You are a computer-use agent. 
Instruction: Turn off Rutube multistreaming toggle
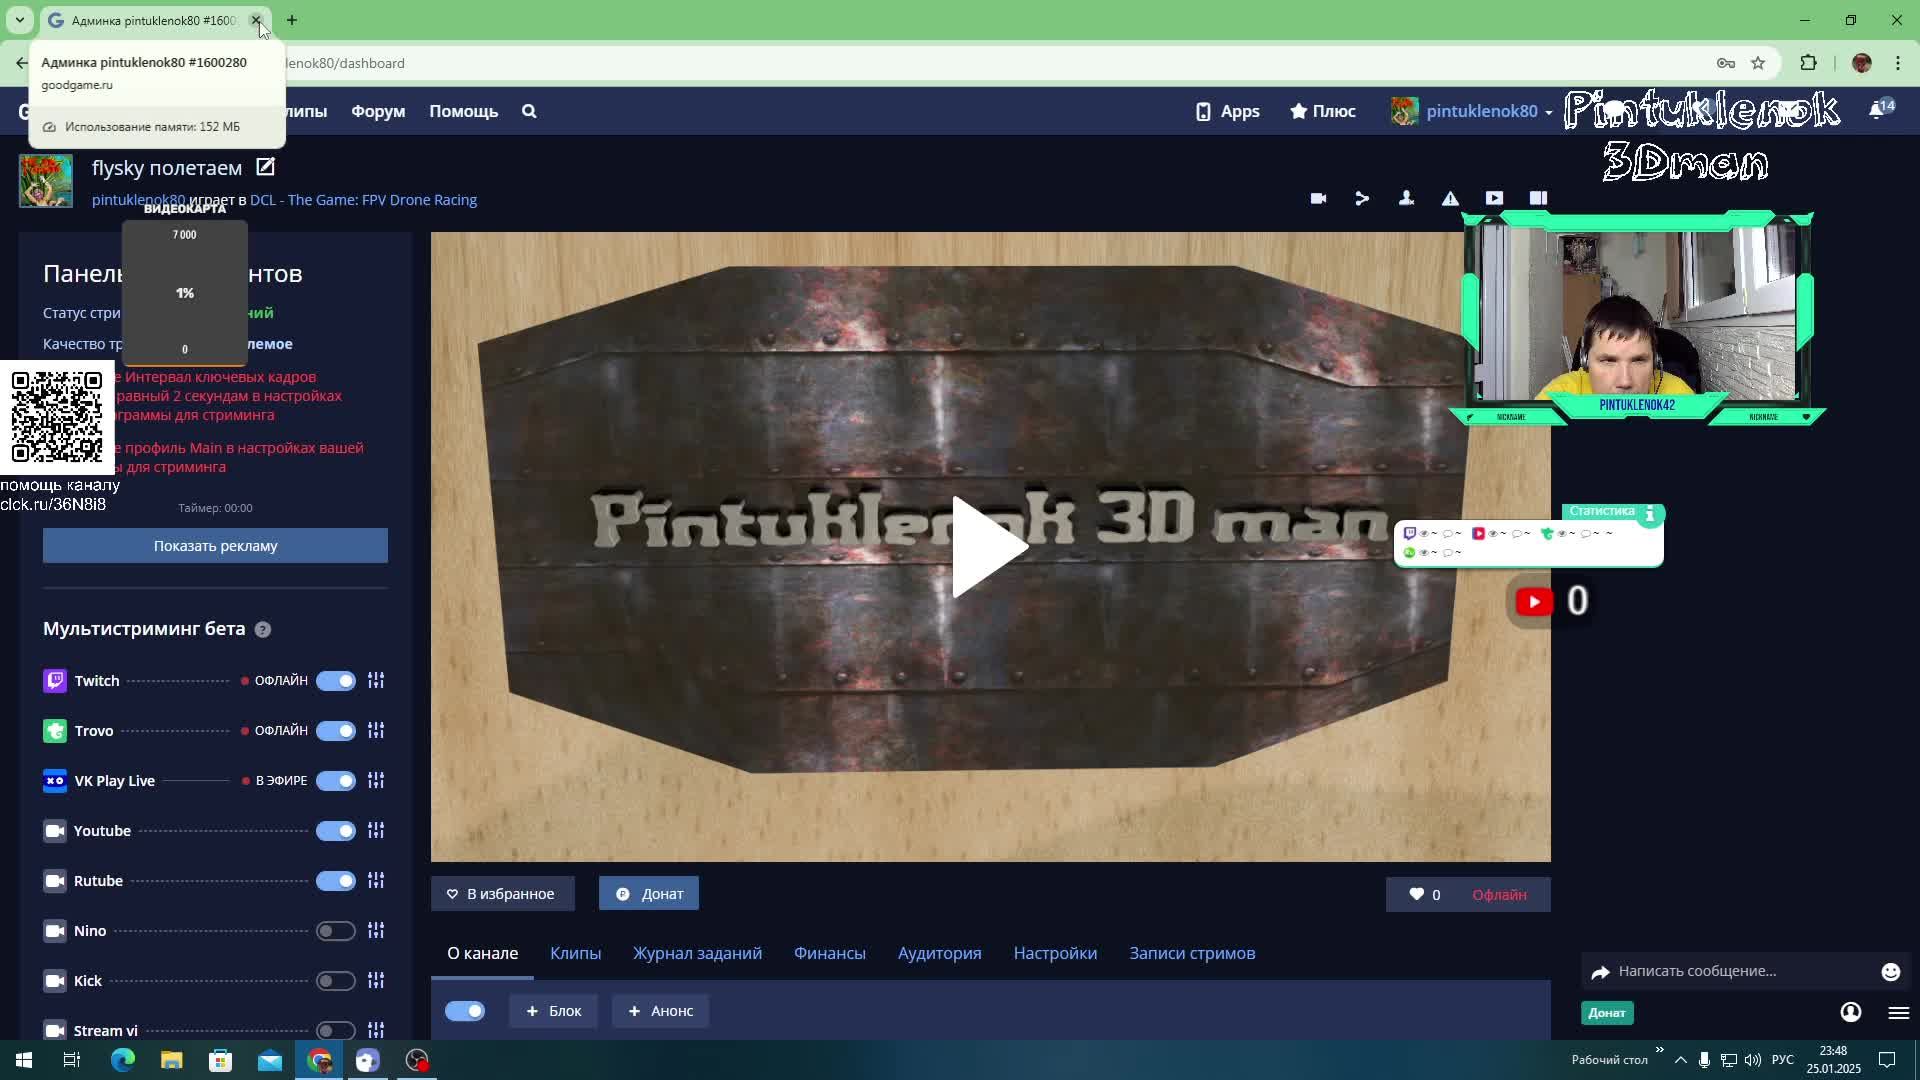point(336,880)
